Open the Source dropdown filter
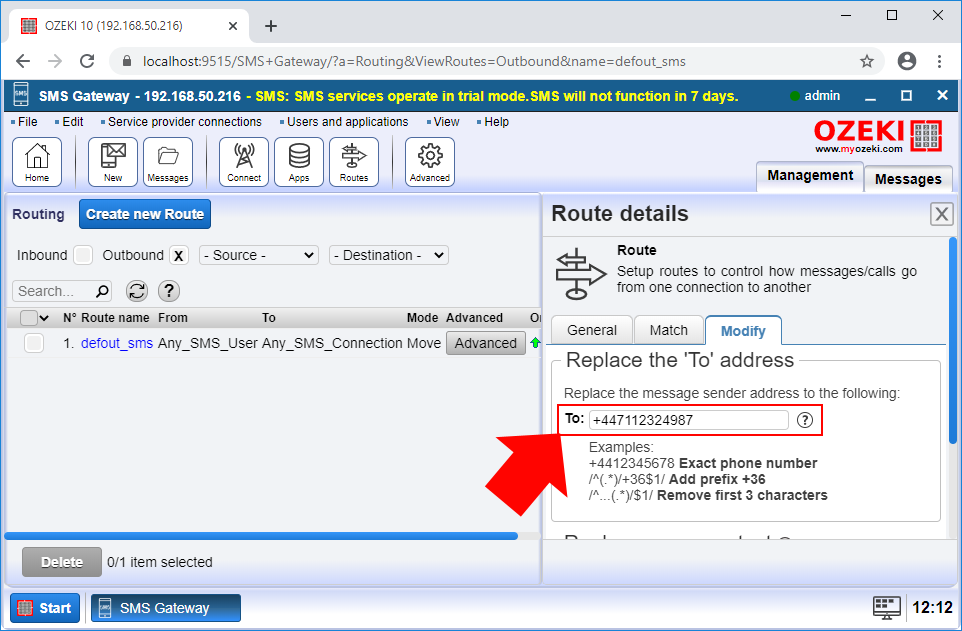This screenshot has height=631, width=962. [259, 255]
